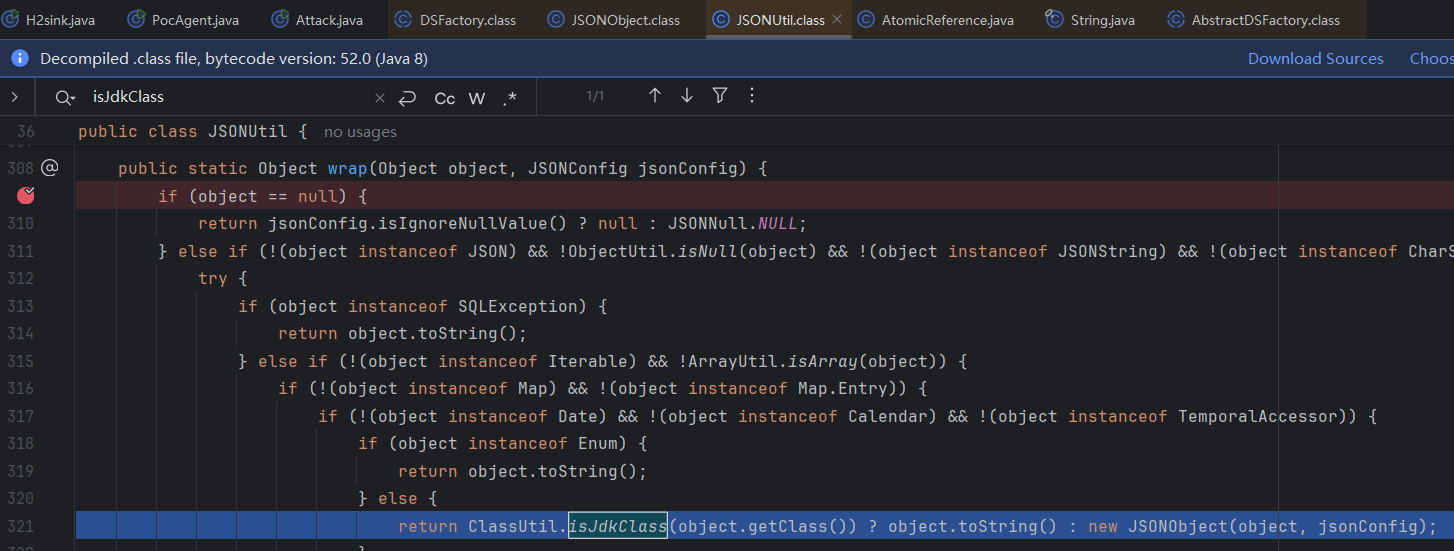
Task: Switch to the H2sink.java tab
Action: coord(50,19)
